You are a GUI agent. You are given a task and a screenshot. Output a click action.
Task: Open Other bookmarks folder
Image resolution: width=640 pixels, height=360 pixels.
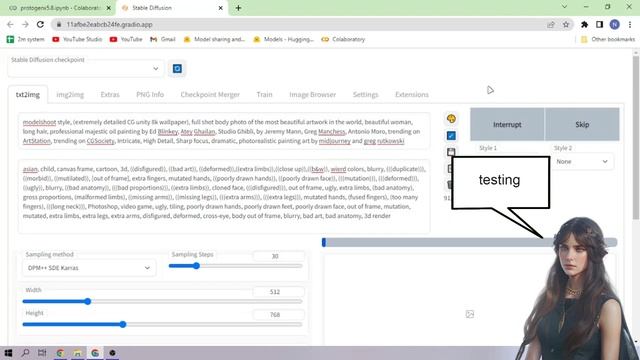pos(608,39)
